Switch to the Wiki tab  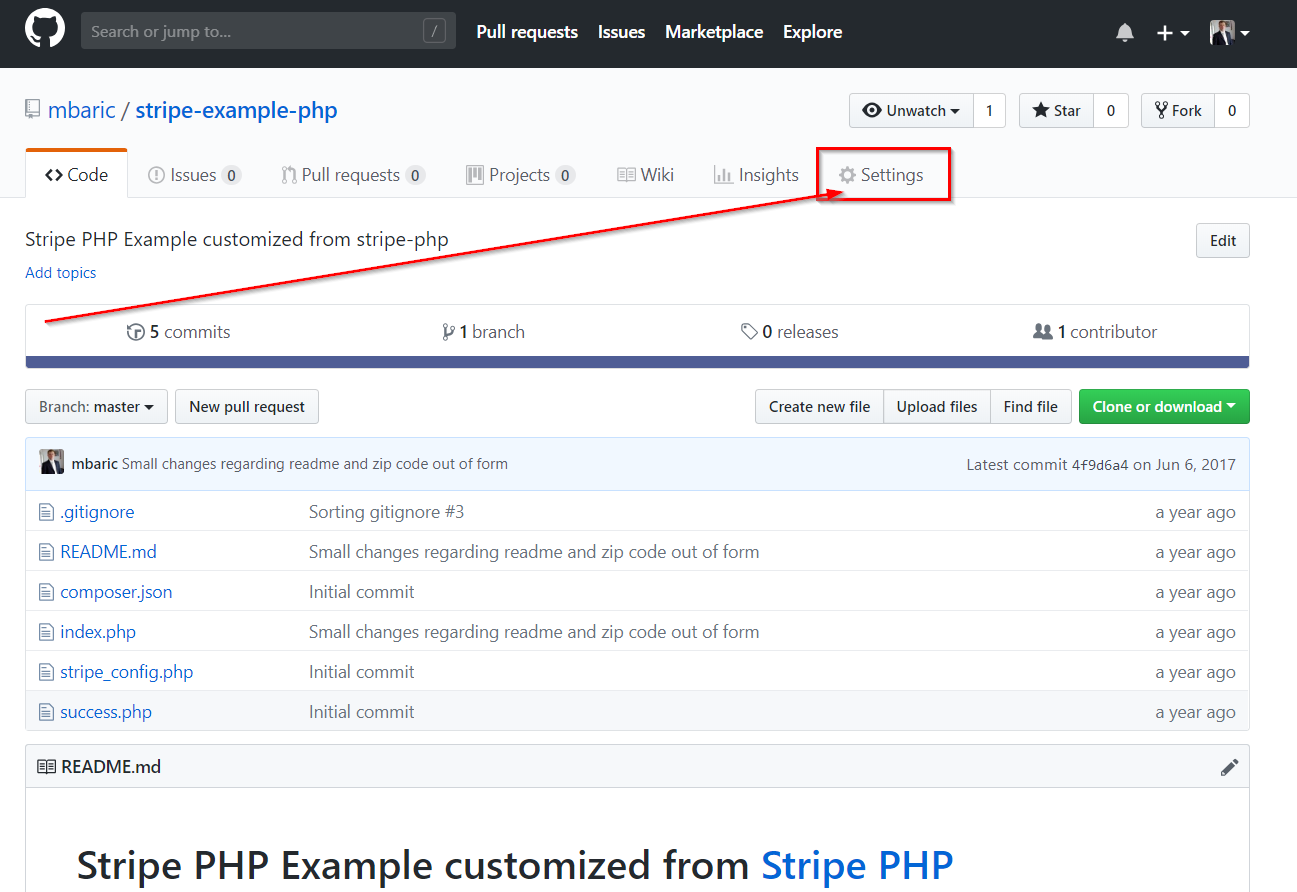pos(645,175)
